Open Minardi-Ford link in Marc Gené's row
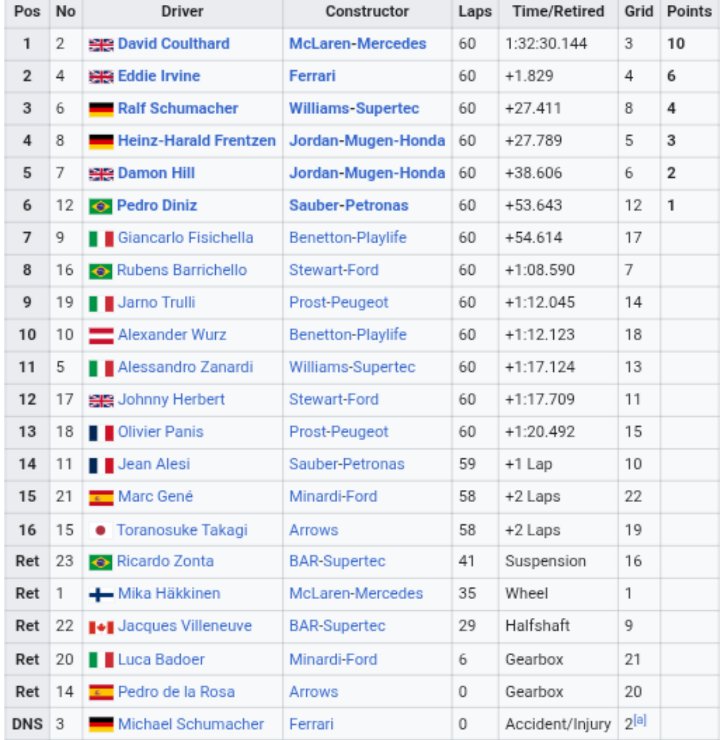 [x=333, y=496]
